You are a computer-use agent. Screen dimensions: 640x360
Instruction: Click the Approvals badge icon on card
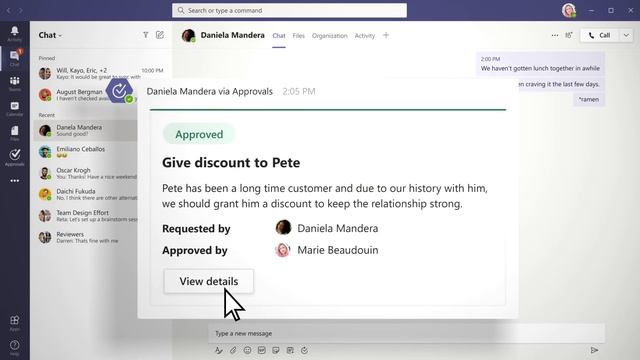coord(120,91)
